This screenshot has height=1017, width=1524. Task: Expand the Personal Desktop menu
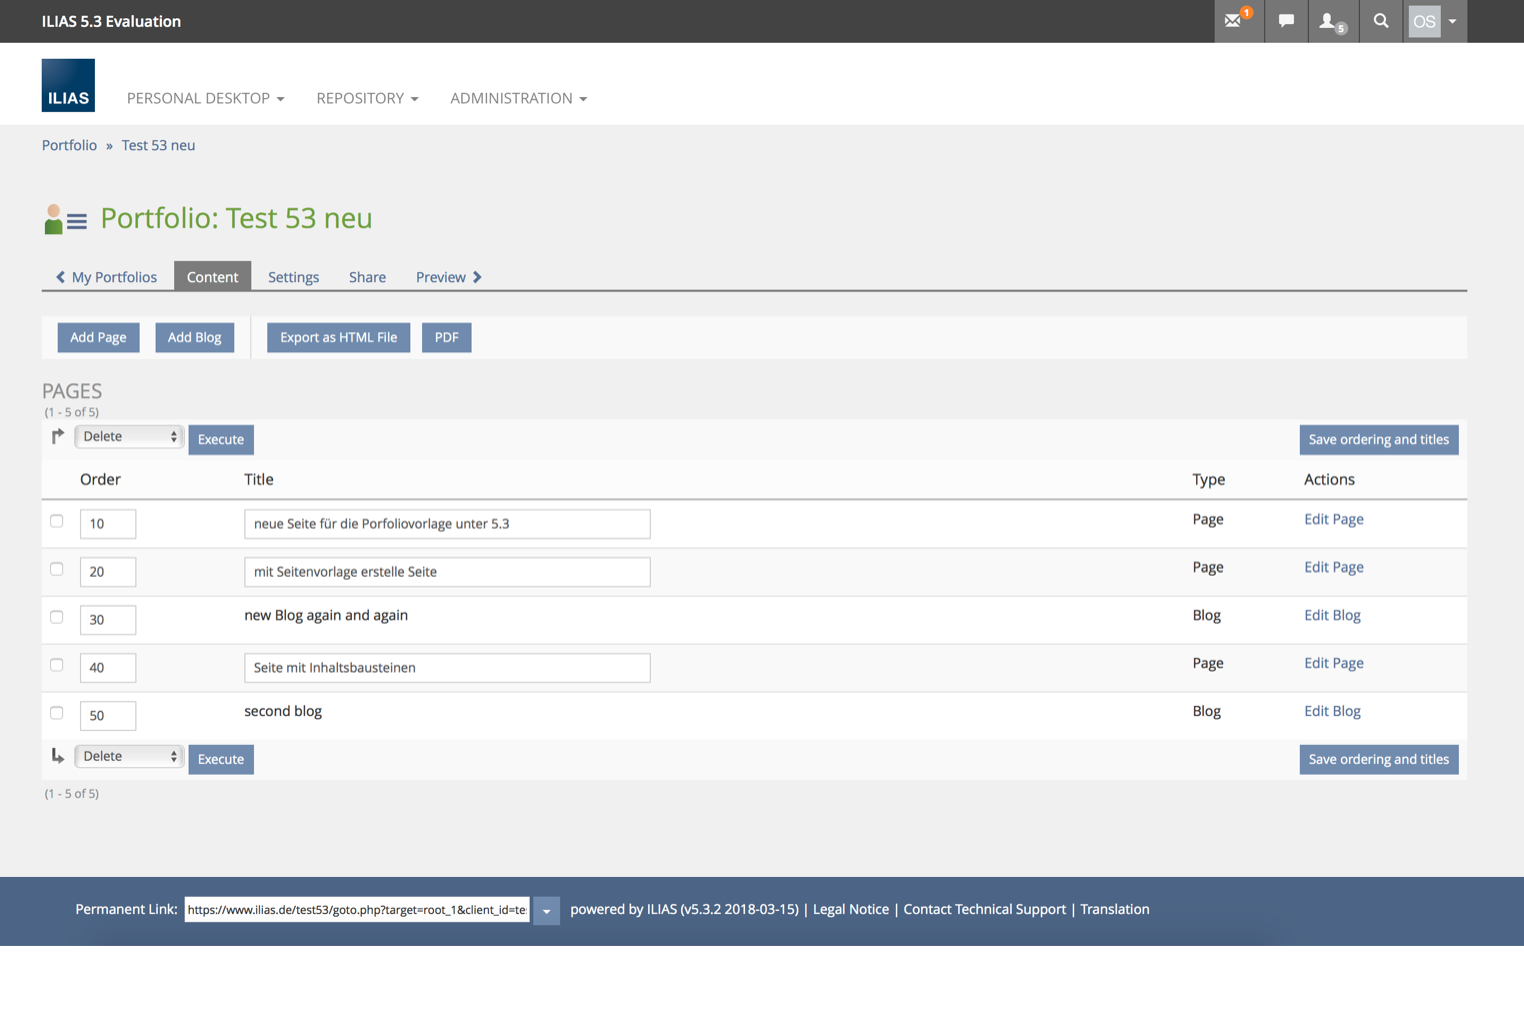(205, 98)
